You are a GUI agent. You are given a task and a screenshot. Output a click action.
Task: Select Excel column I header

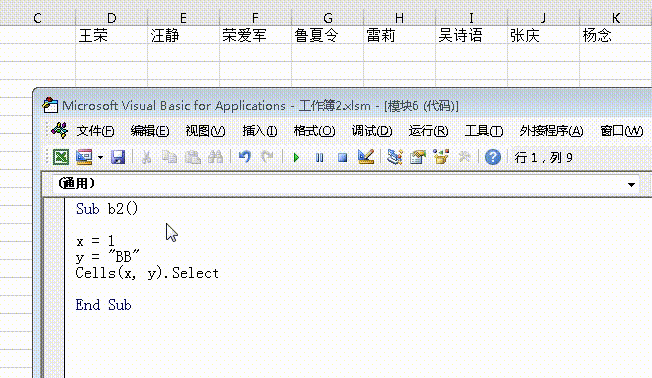point(471,18)
